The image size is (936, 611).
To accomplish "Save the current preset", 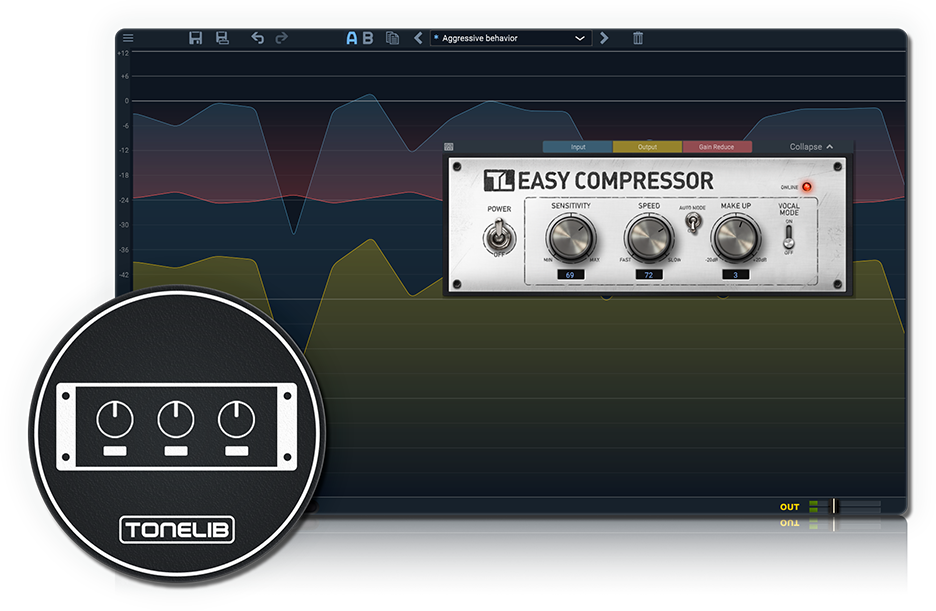I will coord(195,38).
